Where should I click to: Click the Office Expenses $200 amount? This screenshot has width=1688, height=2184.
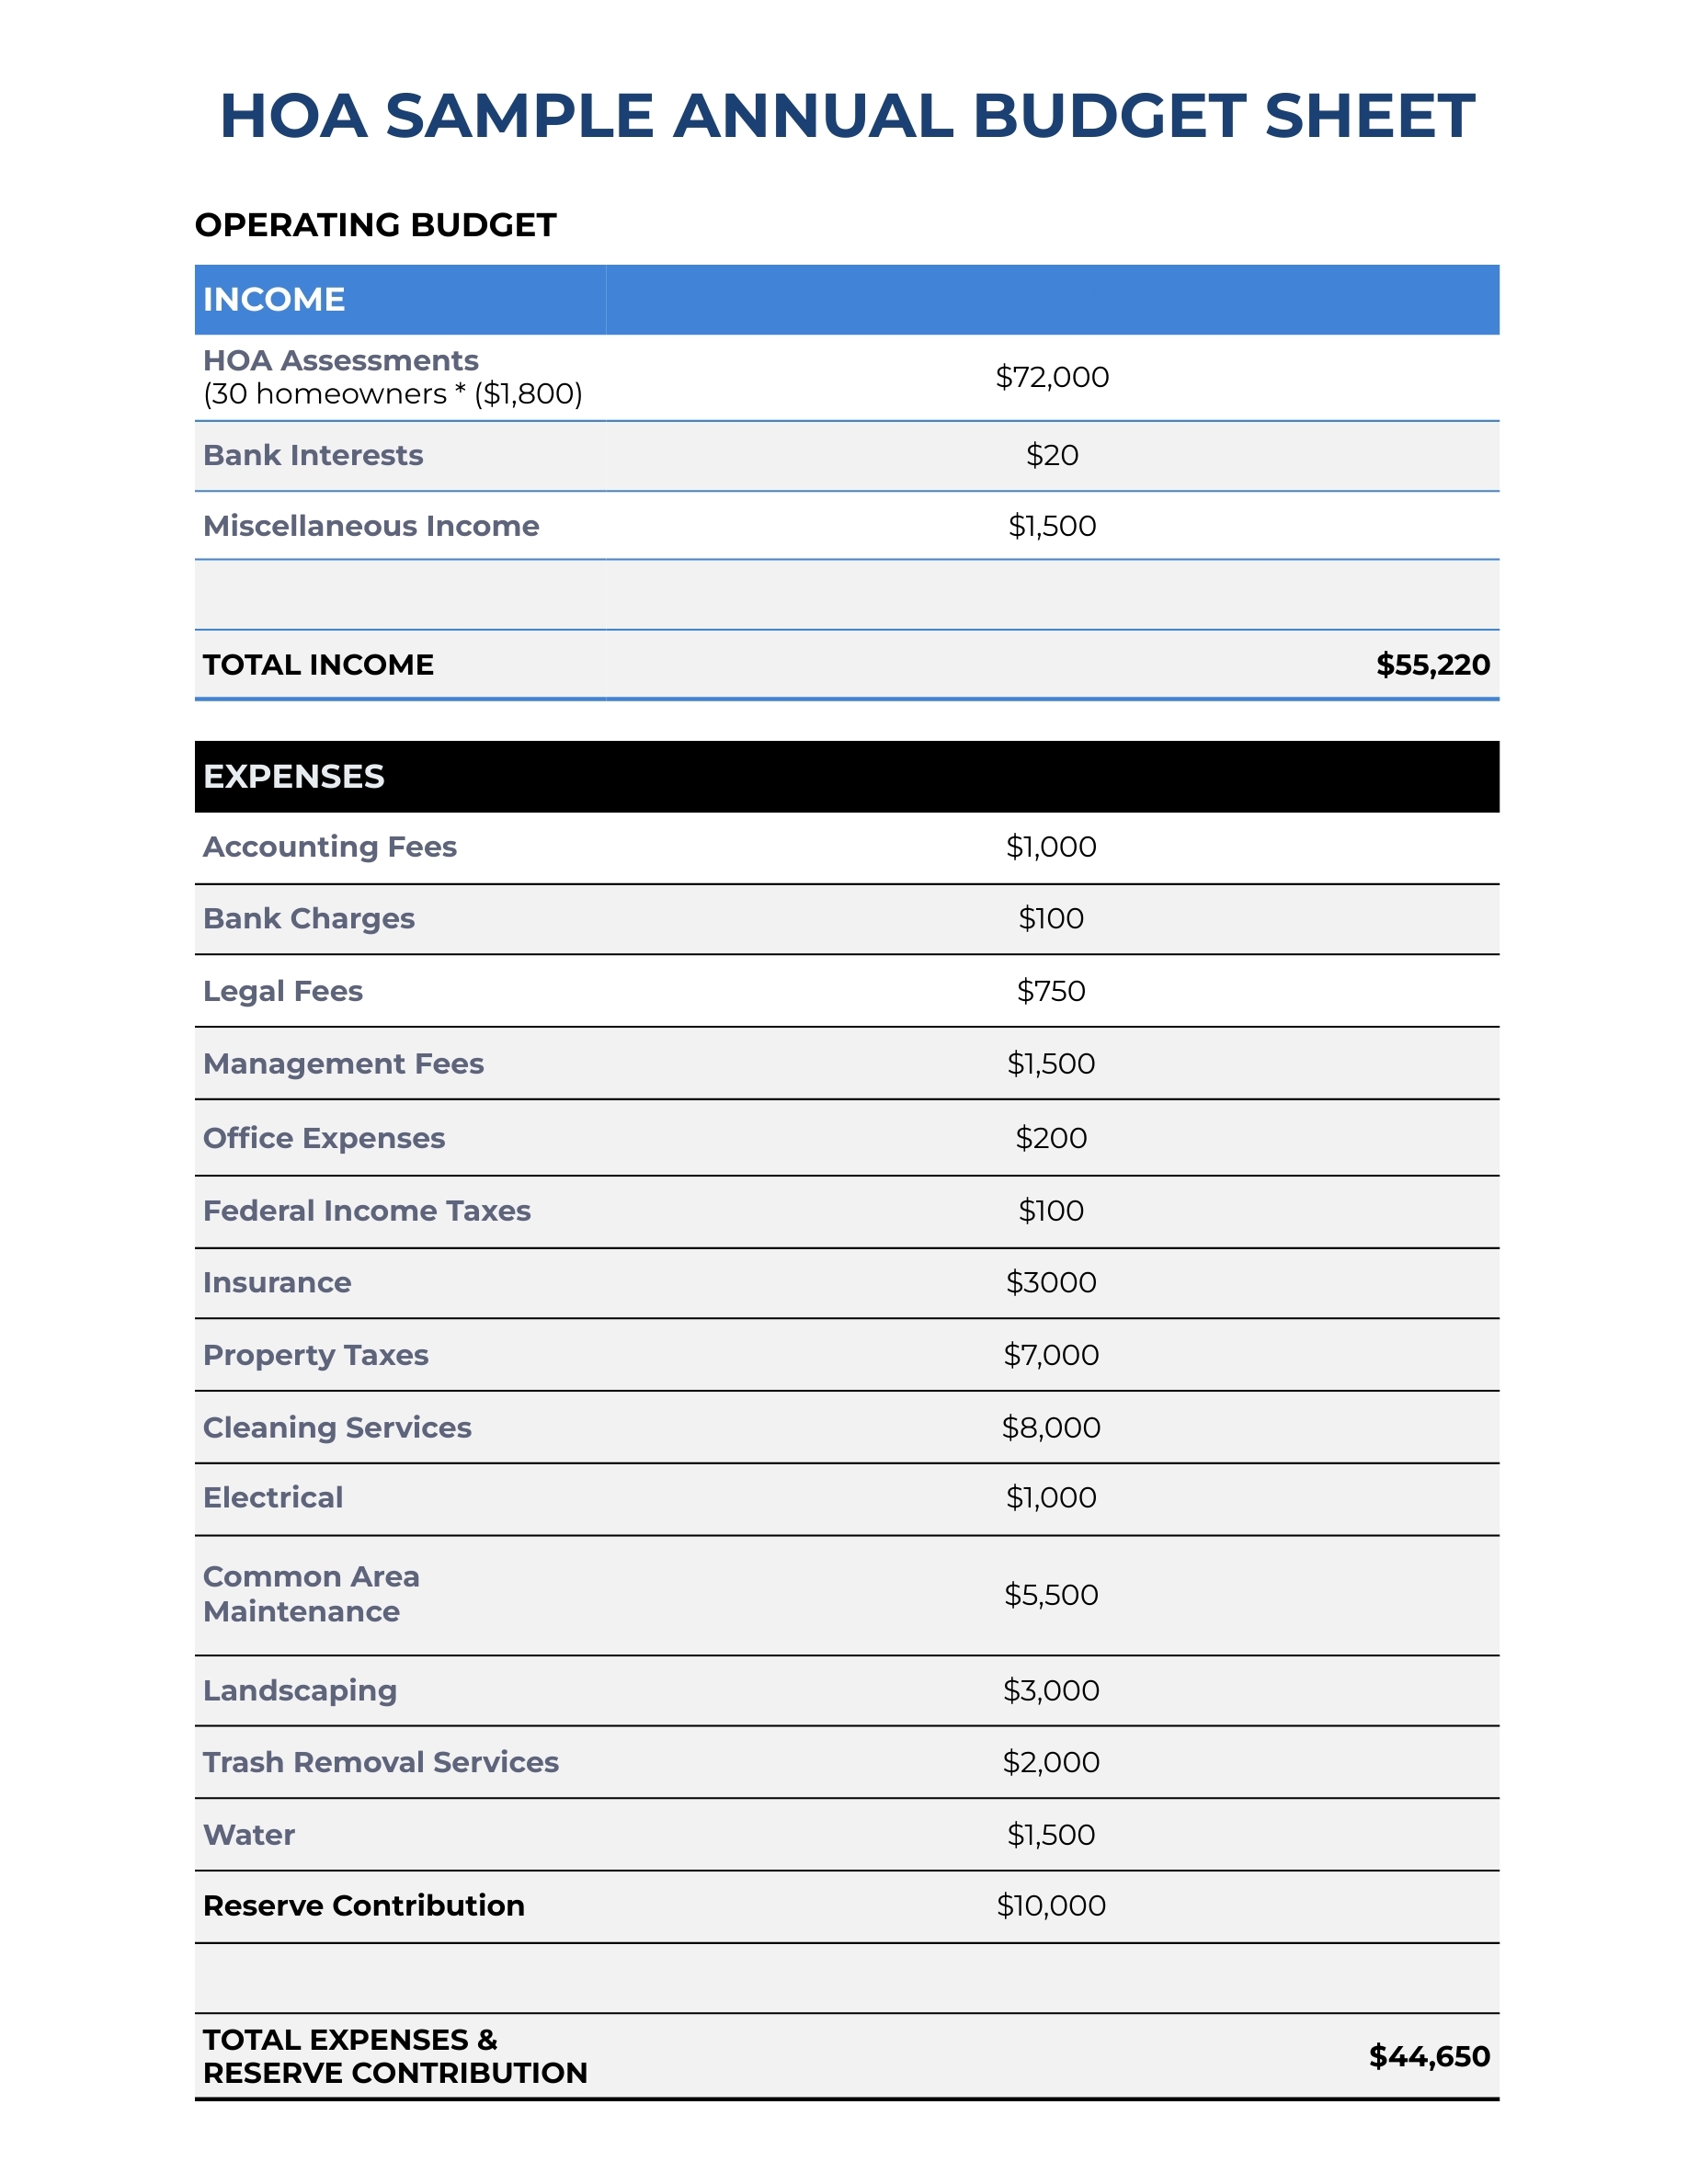1050,1138
